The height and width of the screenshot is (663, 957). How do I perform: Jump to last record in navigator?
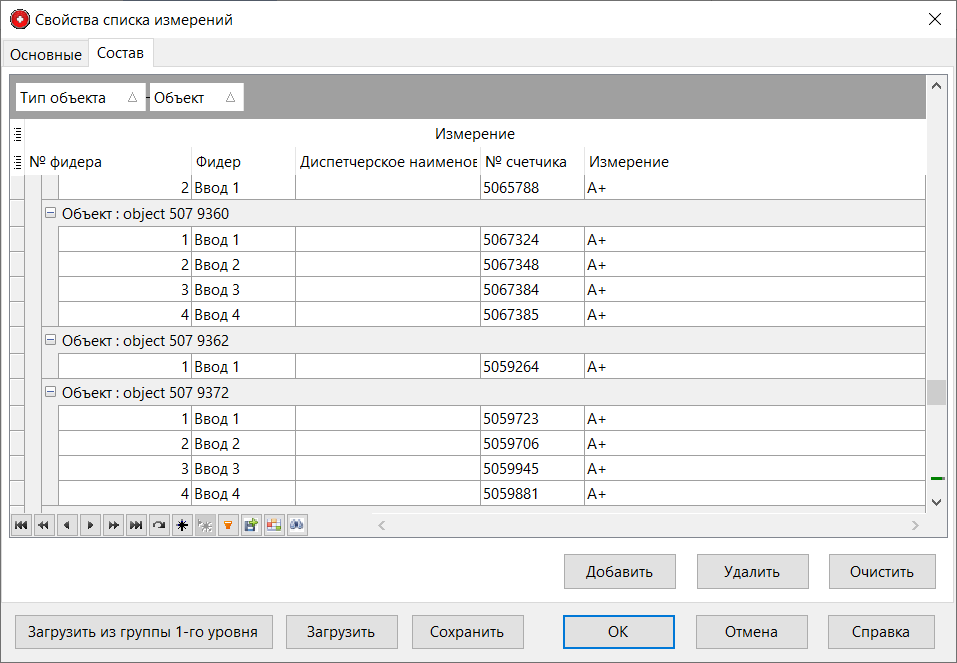tap(136, 525)
